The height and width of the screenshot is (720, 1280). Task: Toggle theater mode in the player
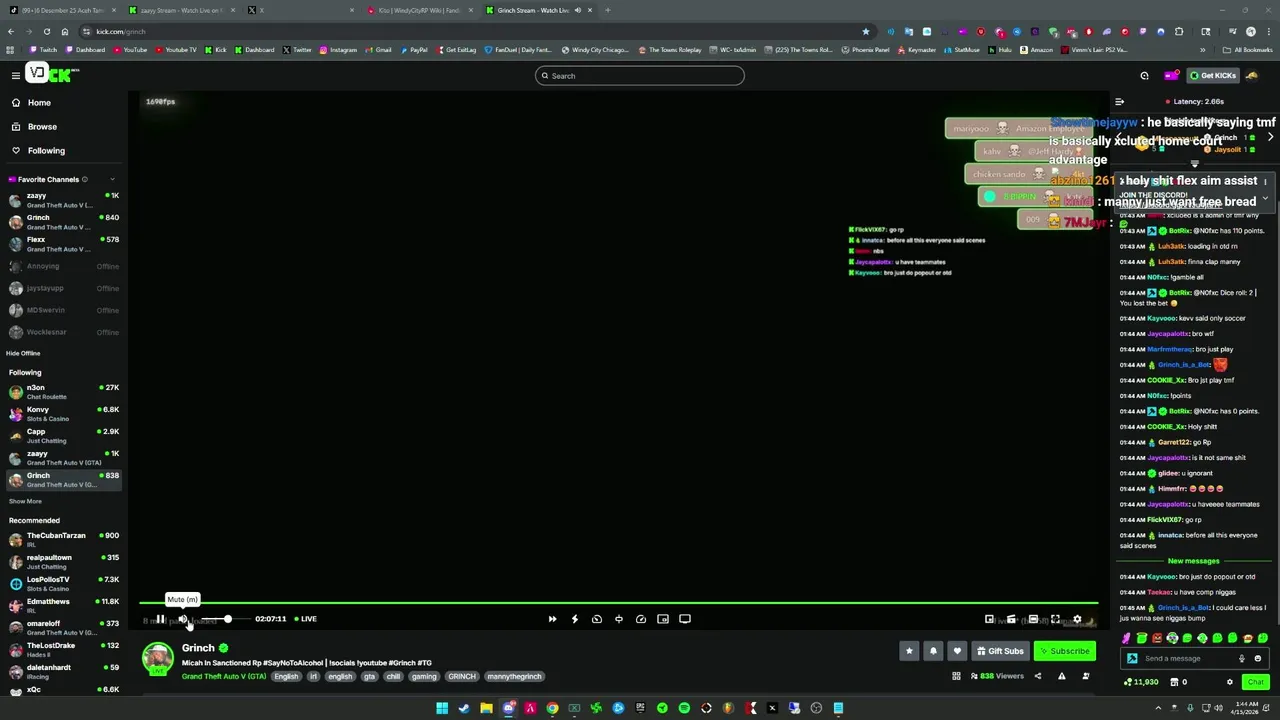click(1033, 619)
